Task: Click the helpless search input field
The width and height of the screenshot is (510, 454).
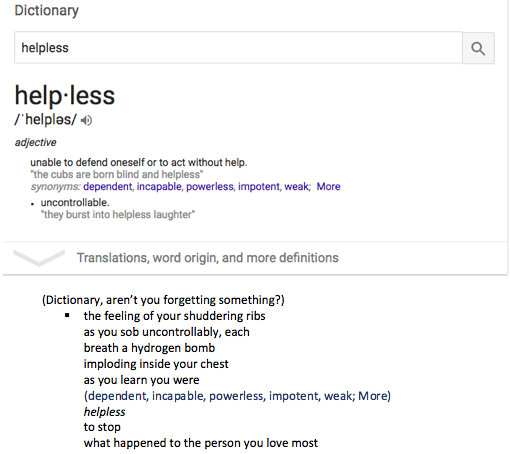Action: 238,48
